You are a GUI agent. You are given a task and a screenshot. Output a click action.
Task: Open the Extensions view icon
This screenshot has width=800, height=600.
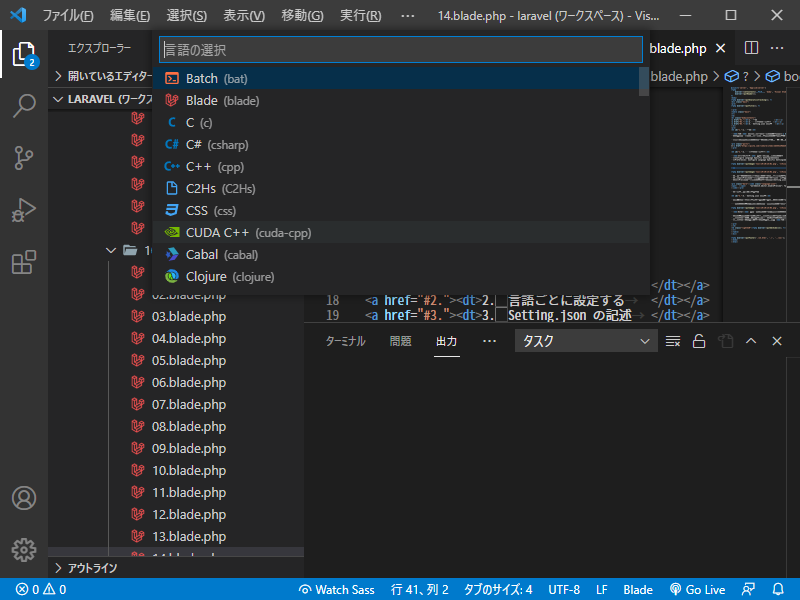(x=24, y=262)
